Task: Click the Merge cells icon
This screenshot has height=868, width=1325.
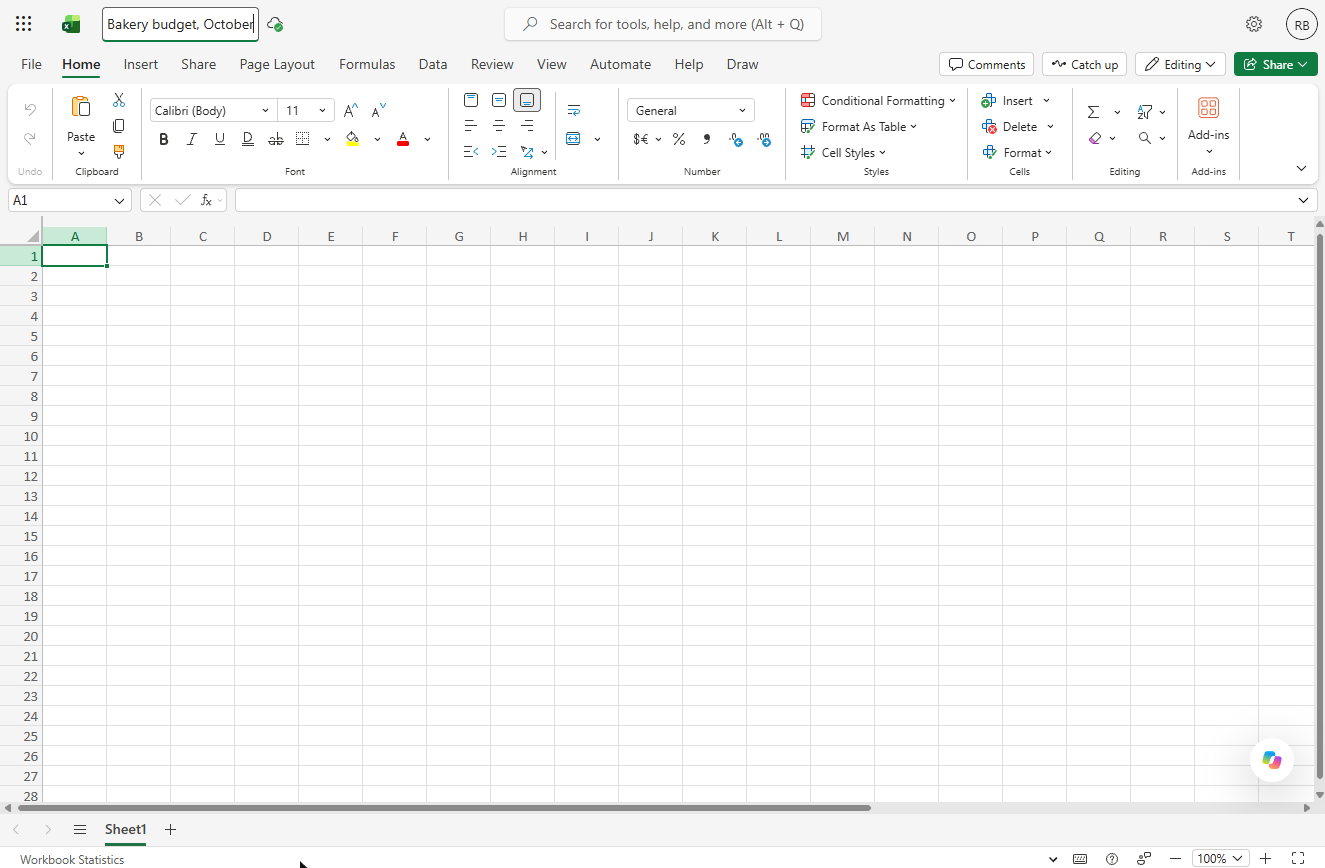Action: 573,139
